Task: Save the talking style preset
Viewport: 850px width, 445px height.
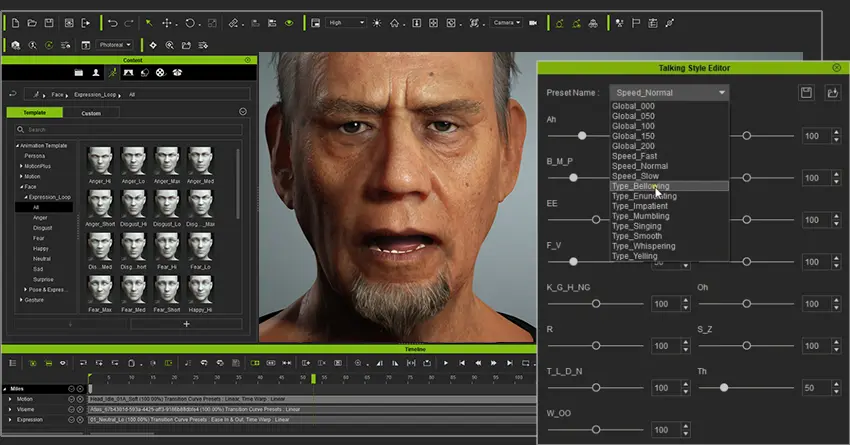Action: pos(807,92)
